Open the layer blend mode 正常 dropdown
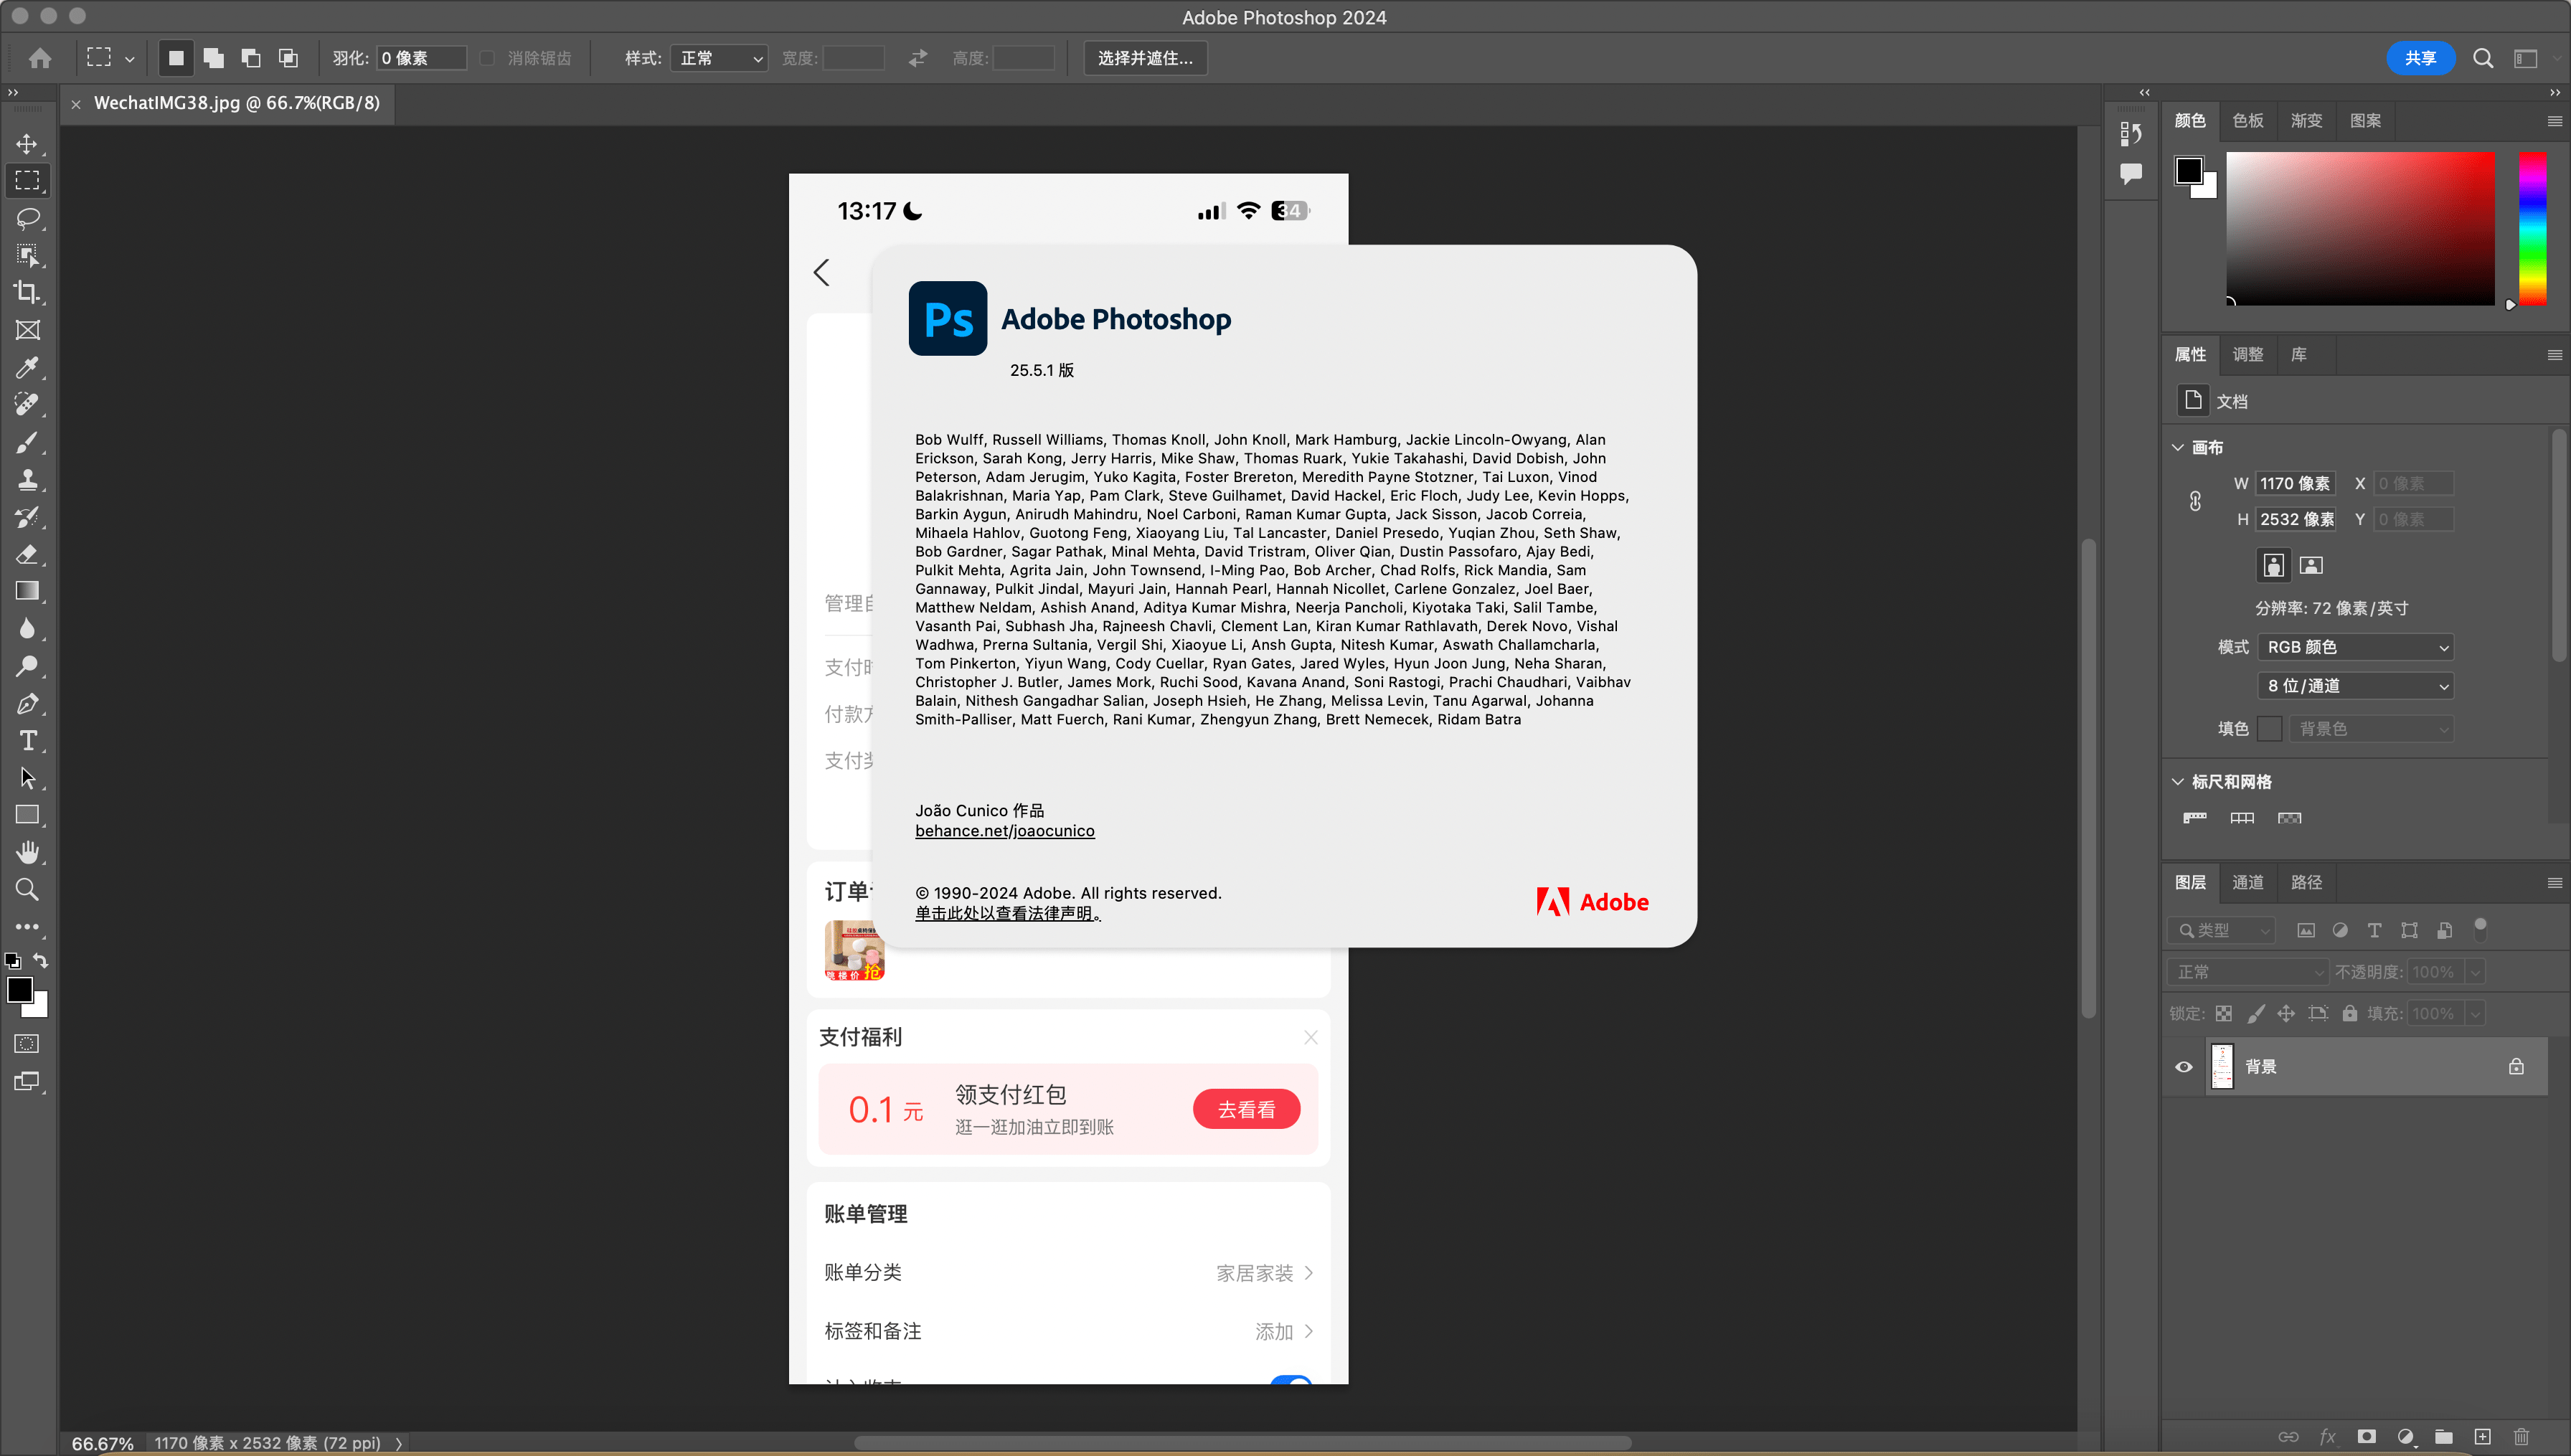Image resolution: width=2571 pixels, height=1456 pixels. [2247, 972]
